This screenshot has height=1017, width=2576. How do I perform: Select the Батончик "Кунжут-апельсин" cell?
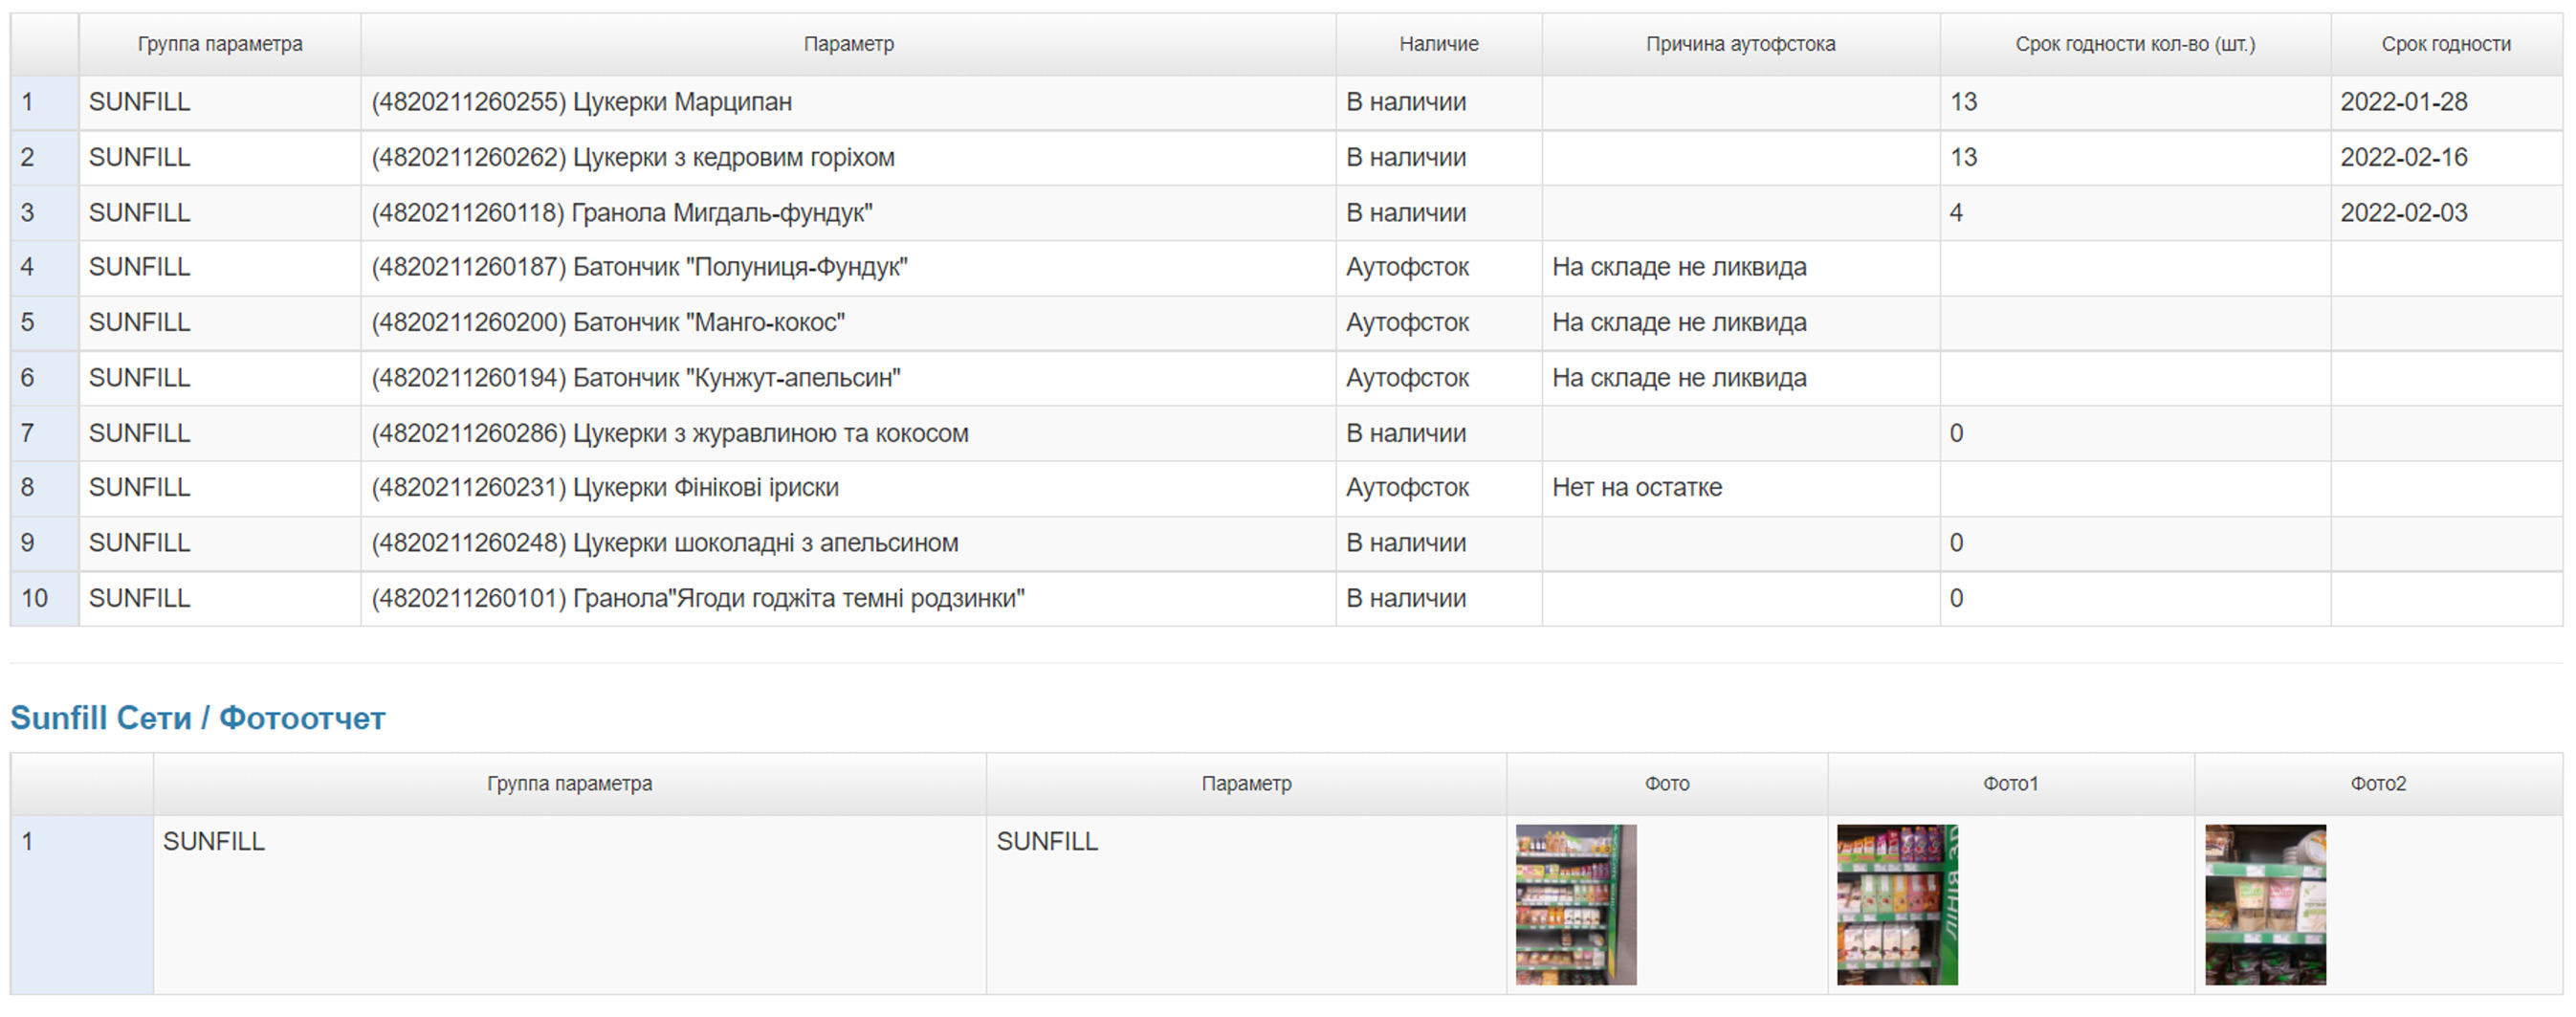point(848,378)
